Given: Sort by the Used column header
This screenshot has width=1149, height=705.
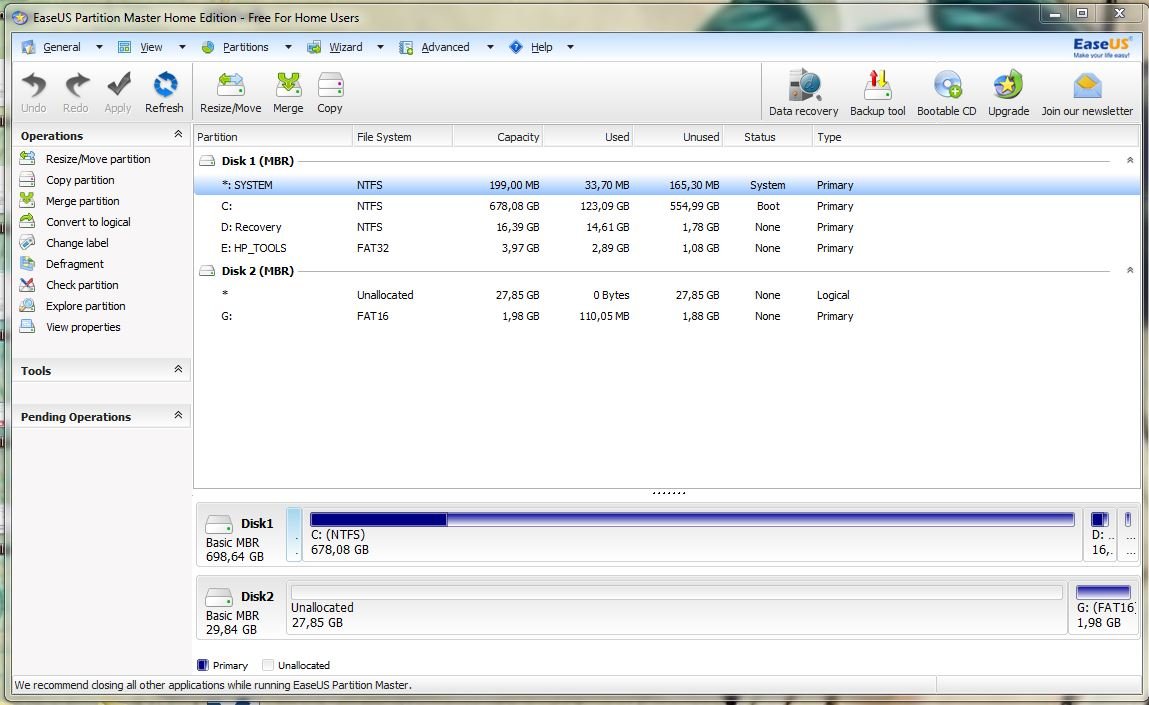Looking at the screenshot, I should pyautogui.click(x=588, y=137).
